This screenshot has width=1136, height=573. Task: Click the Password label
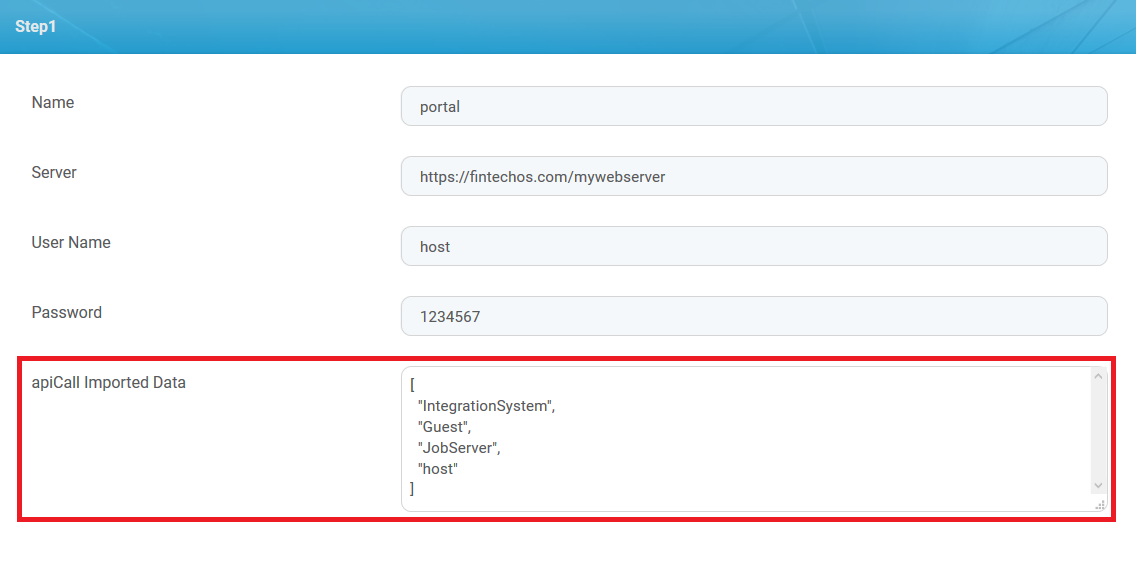[67, 313]
